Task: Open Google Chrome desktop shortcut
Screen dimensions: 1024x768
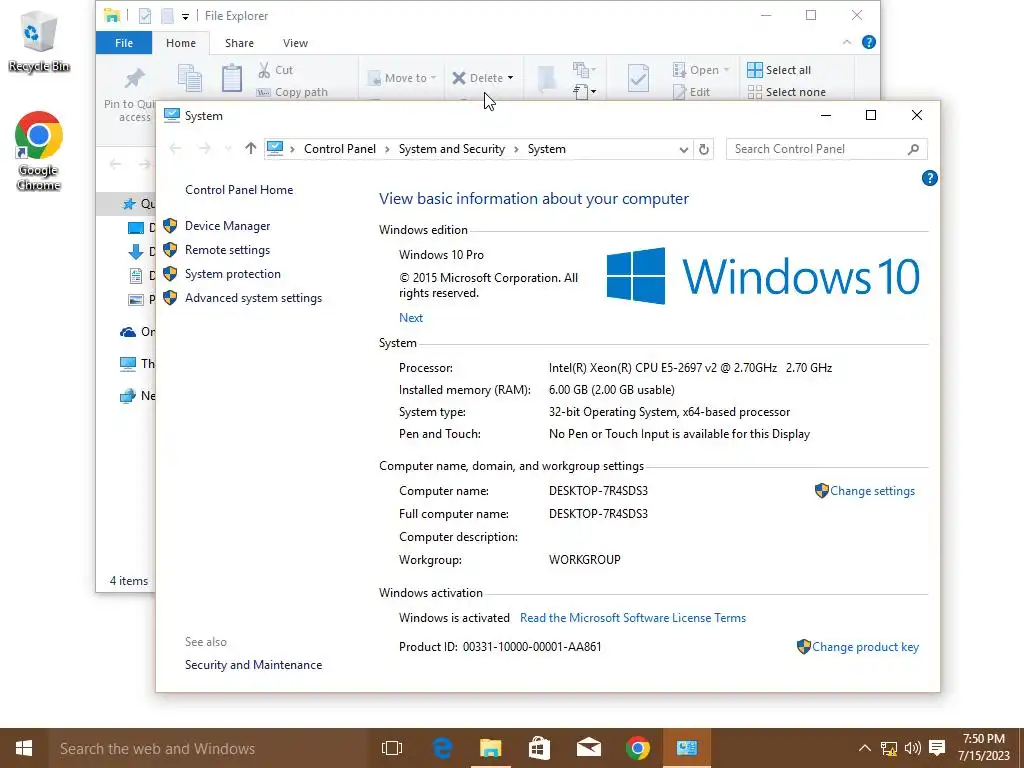Action: (x=39, y=152)
